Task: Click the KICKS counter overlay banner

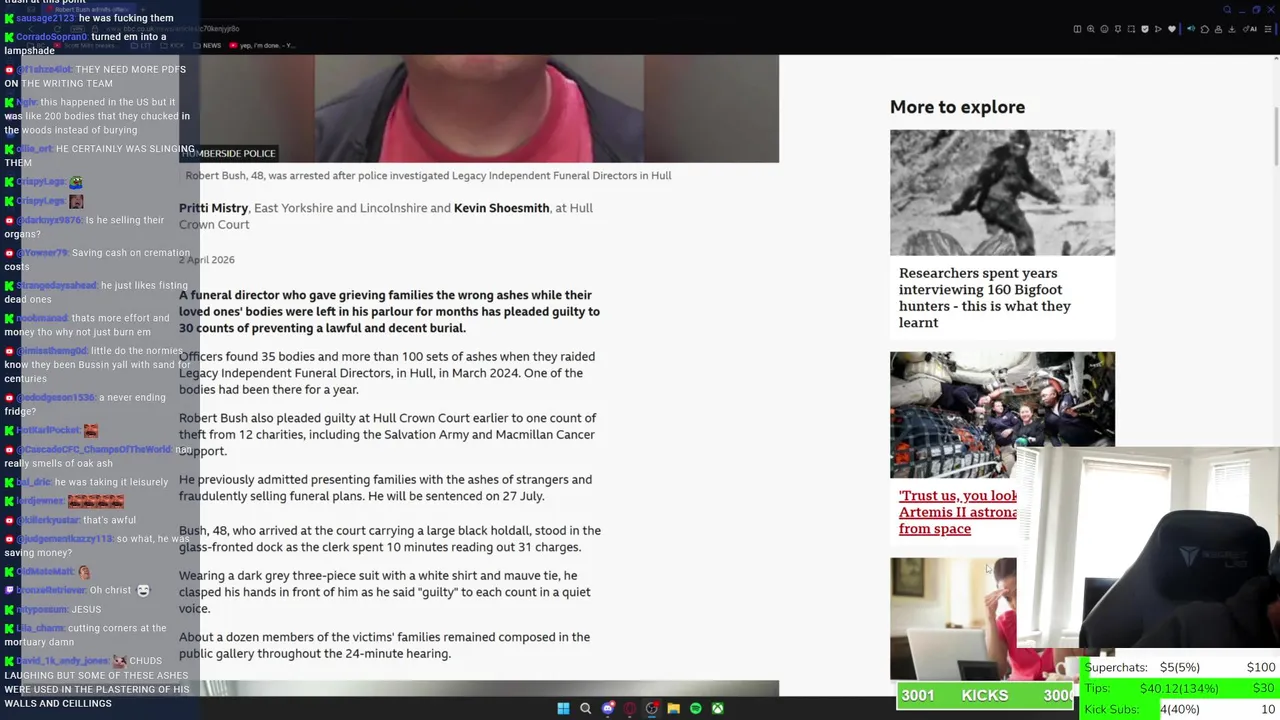Action: 987,695
